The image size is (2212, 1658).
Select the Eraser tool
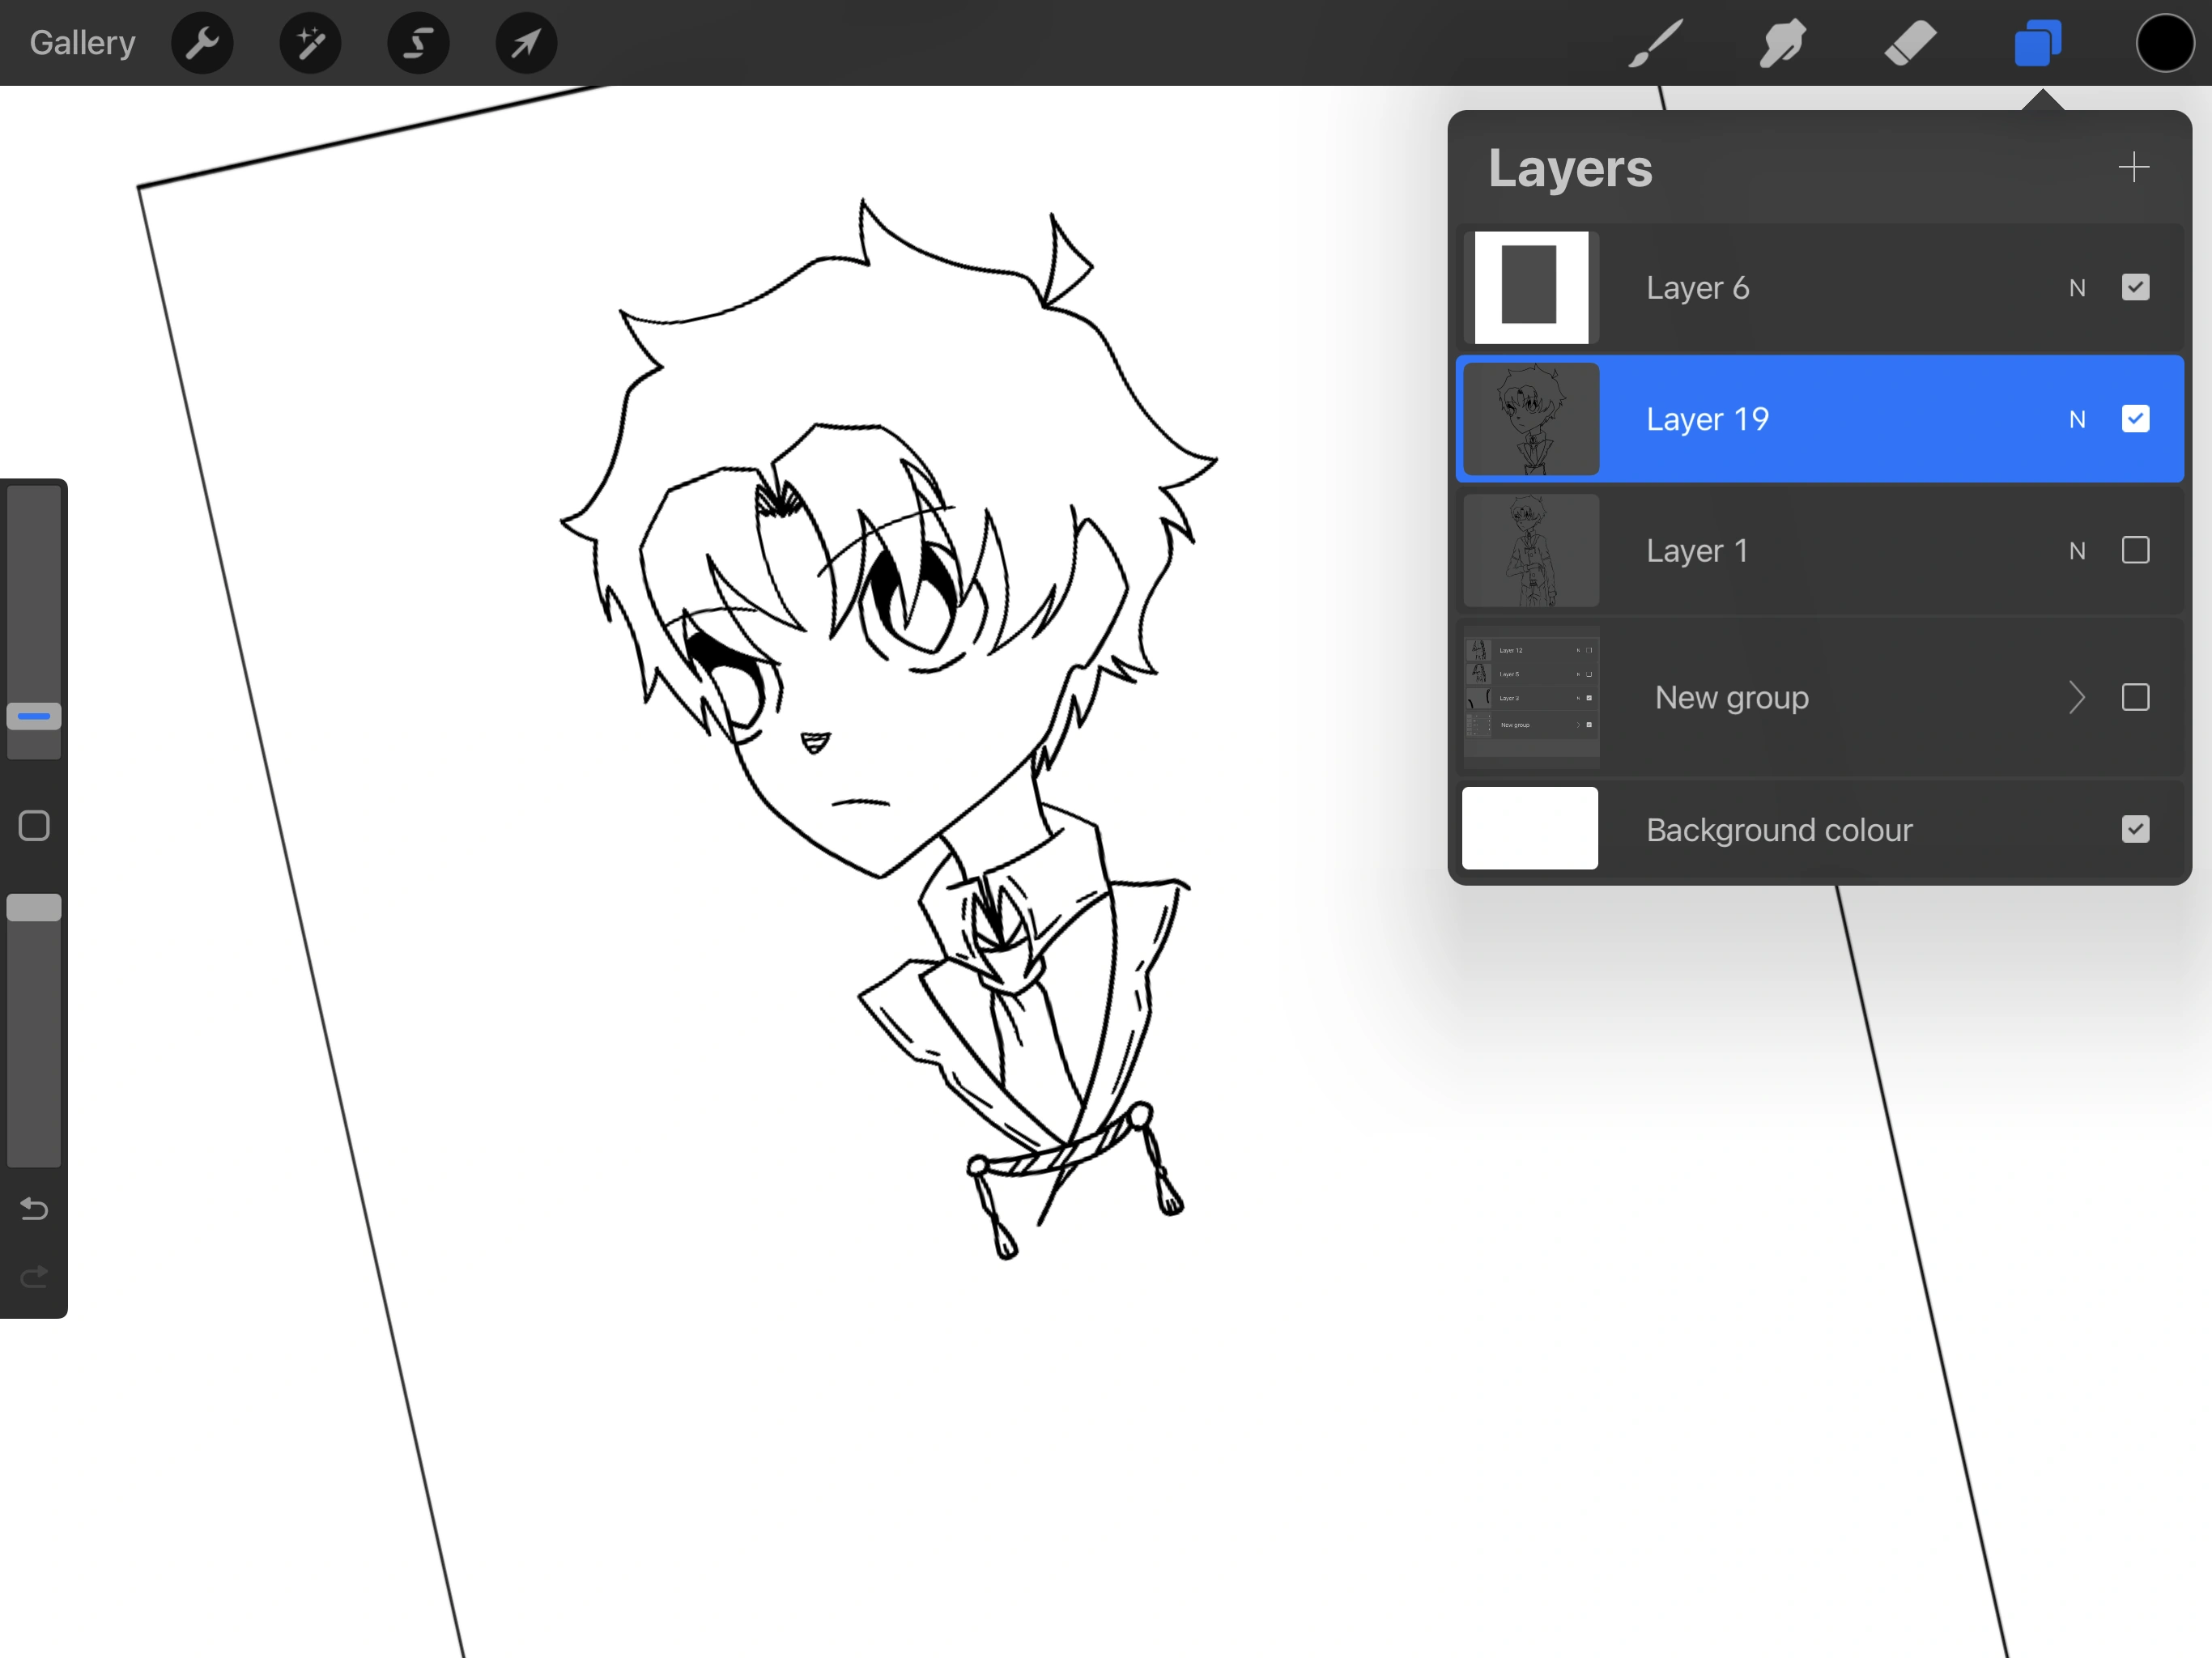pyautogui.click(x=1909, y=43)
